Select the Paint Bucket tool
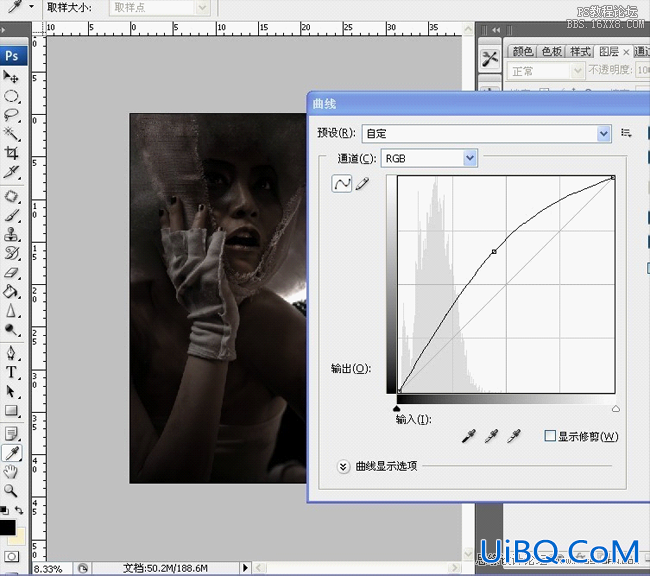 coord(11,292)
